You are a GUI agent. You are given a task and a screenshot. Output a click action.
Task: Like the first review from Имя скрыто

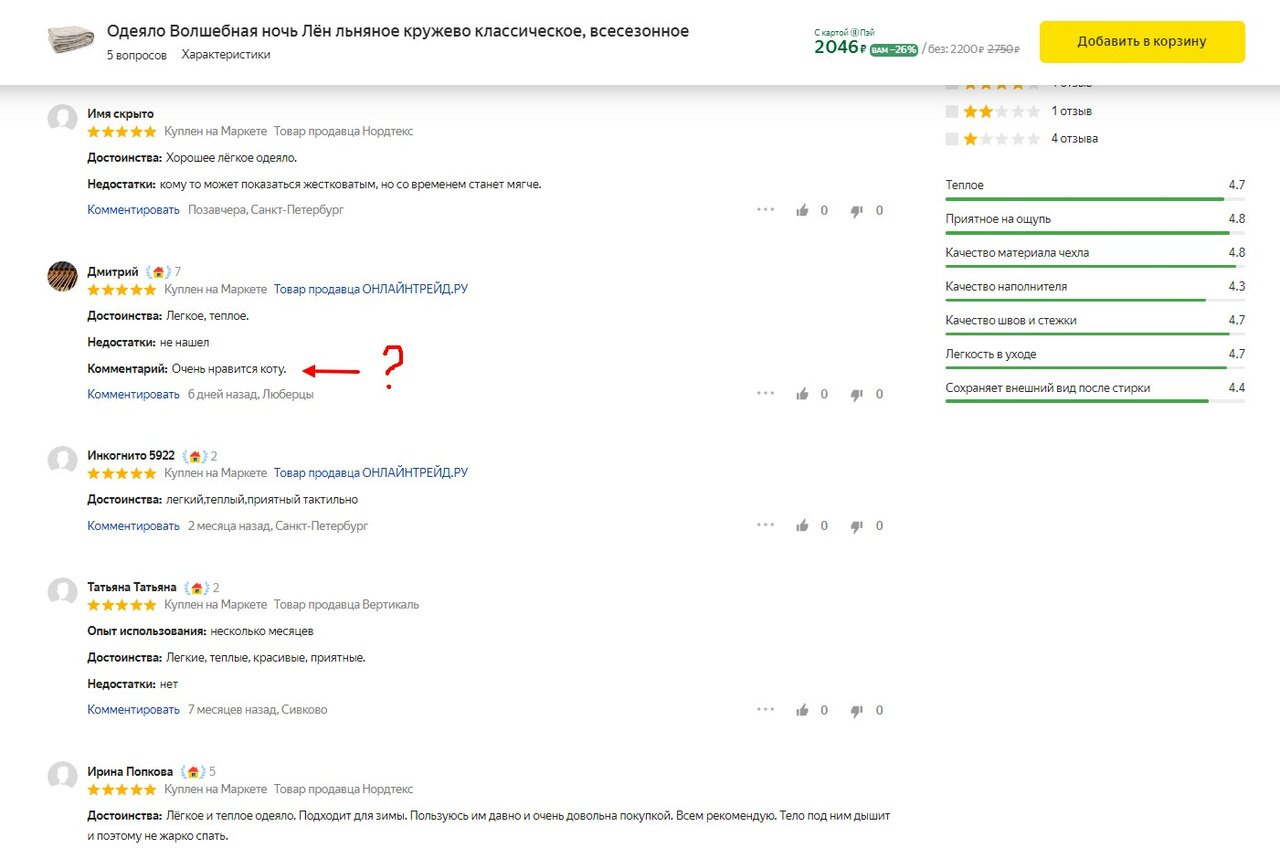pyautogui.click(x=802, y=210)
